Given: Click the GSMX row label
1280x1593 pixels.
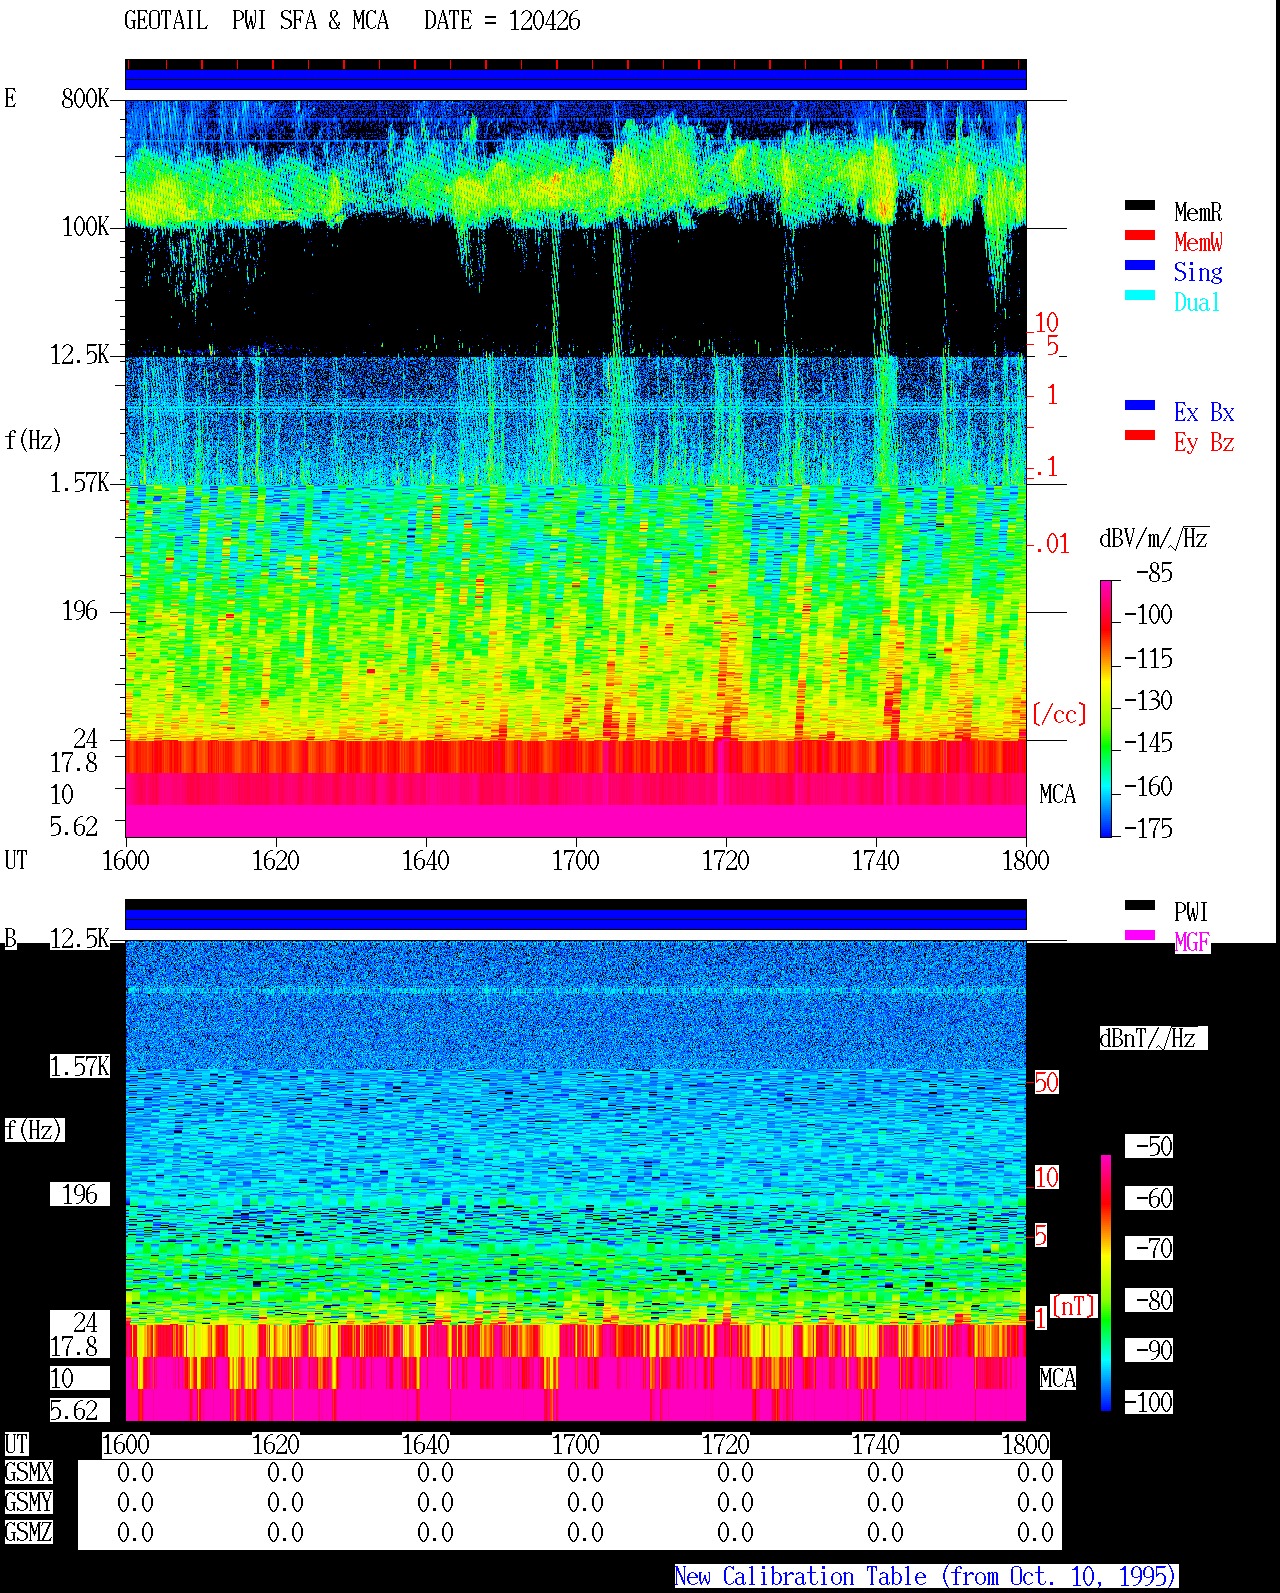Looking at the screenshot, I should click(28, 1472).
